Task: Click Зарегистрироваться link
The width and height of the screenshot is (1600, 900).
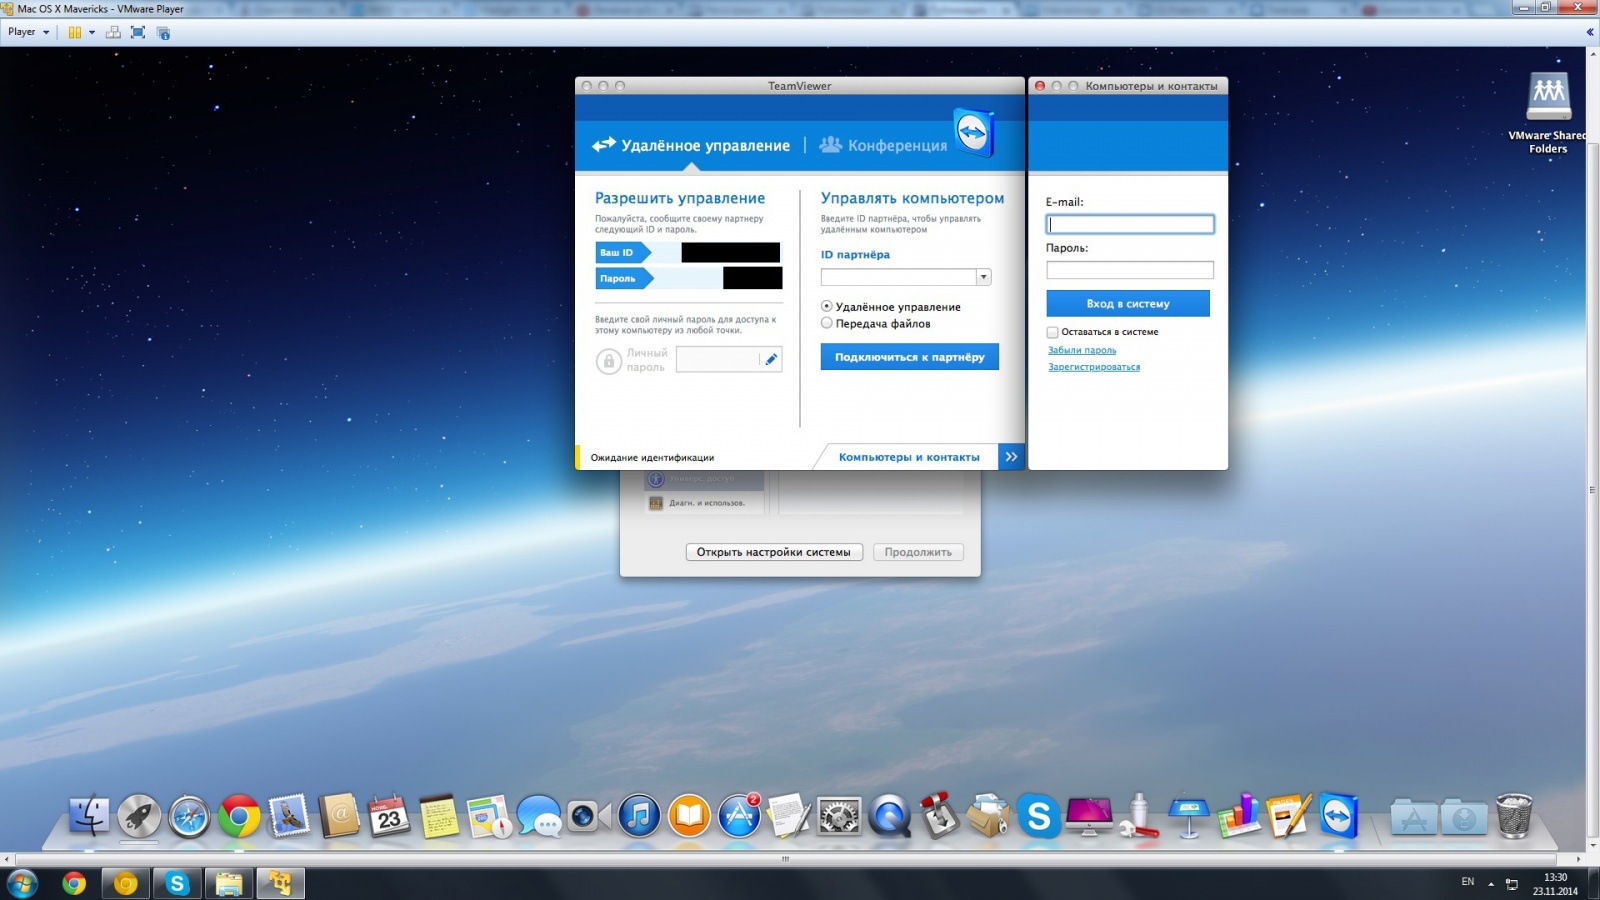Action: [1094, 367]
